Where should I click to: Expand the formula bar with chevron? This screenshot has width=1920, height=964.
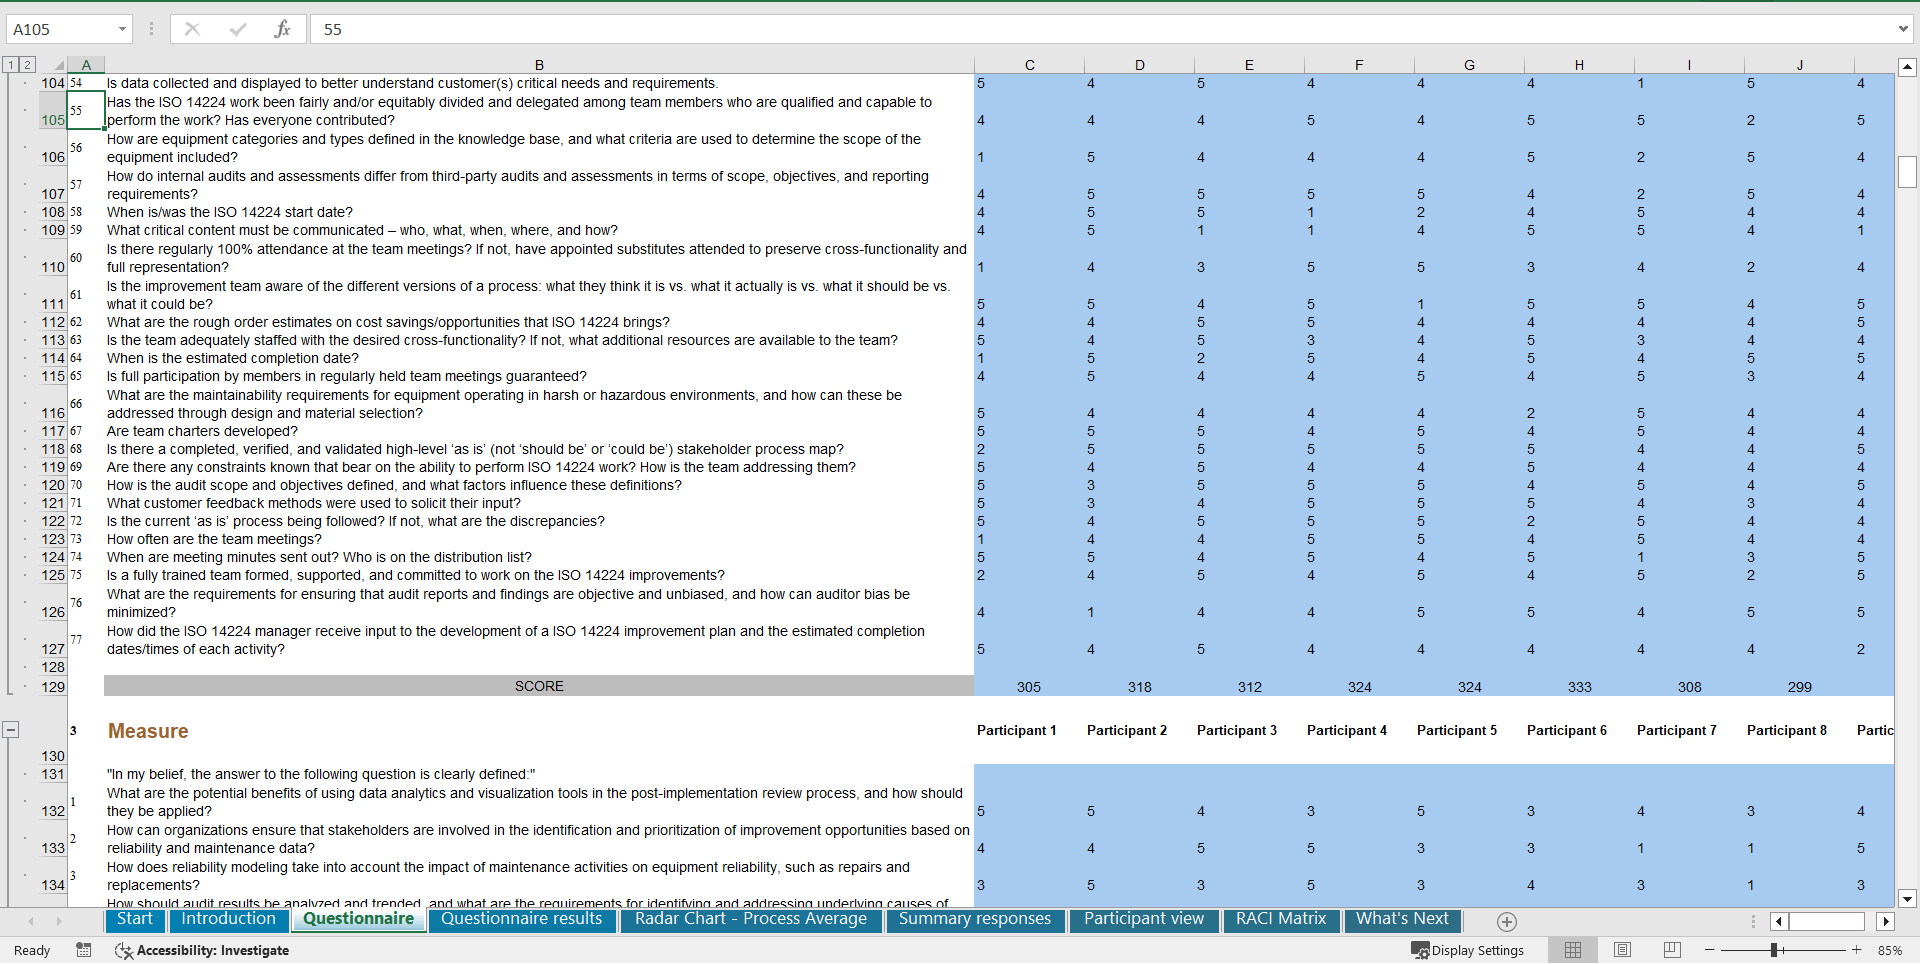pyautogui.click(x=1903, y=29)
